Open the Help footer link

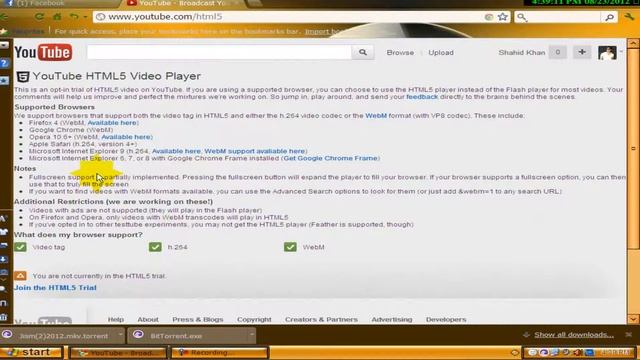tap(116, 320)
